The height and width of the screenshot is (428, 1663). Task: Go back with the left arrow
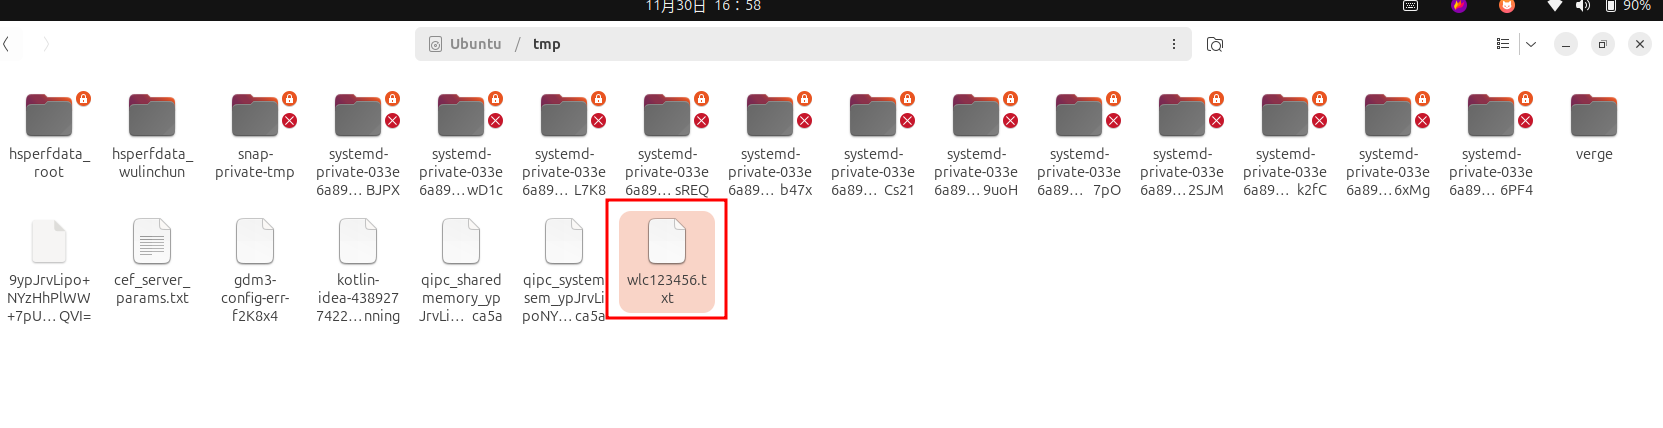point(6,44)
